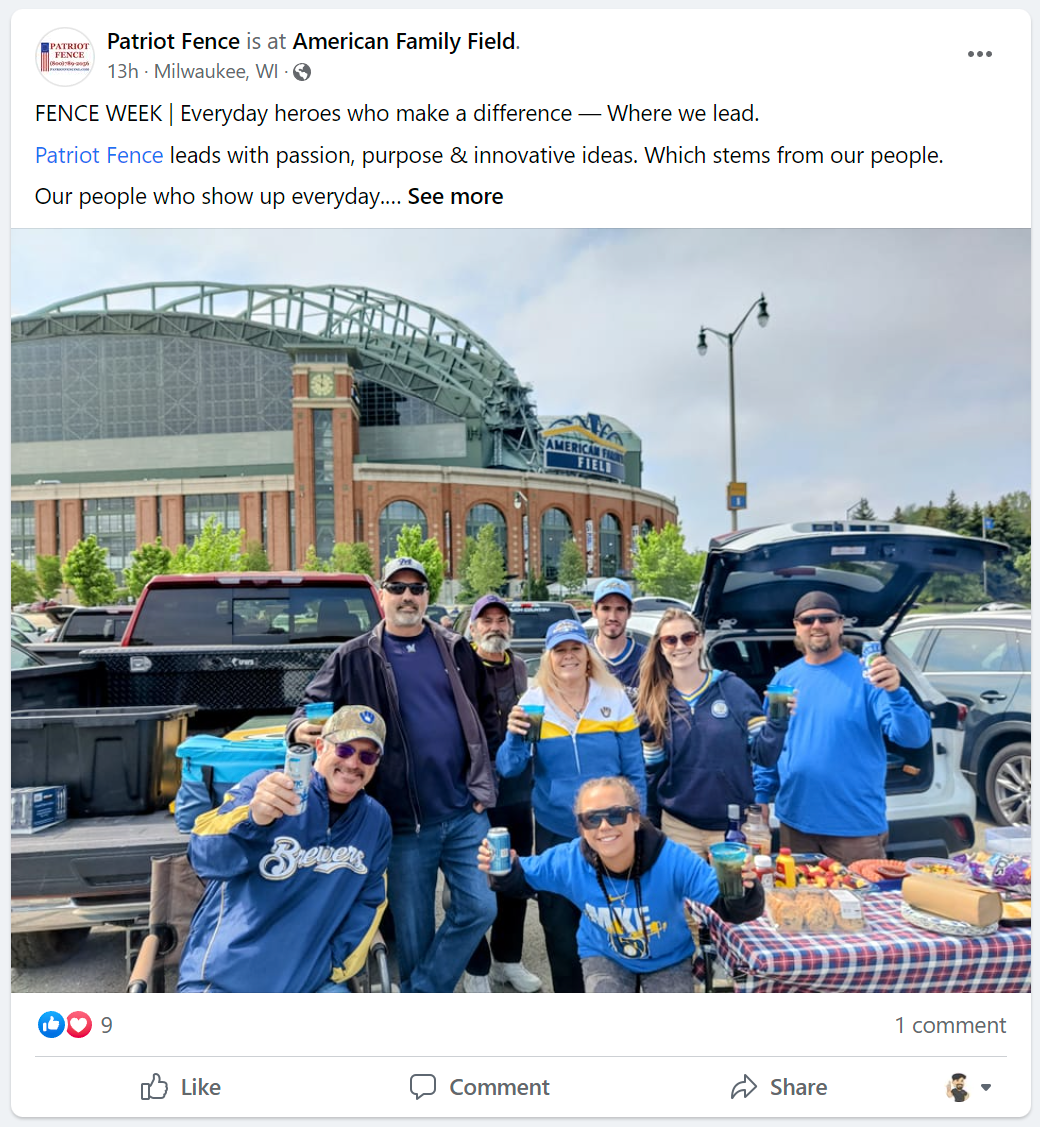Click the globe public-audience icon
The height and width of the screenshot is (1127, 1040).
(x=302, y=72)
